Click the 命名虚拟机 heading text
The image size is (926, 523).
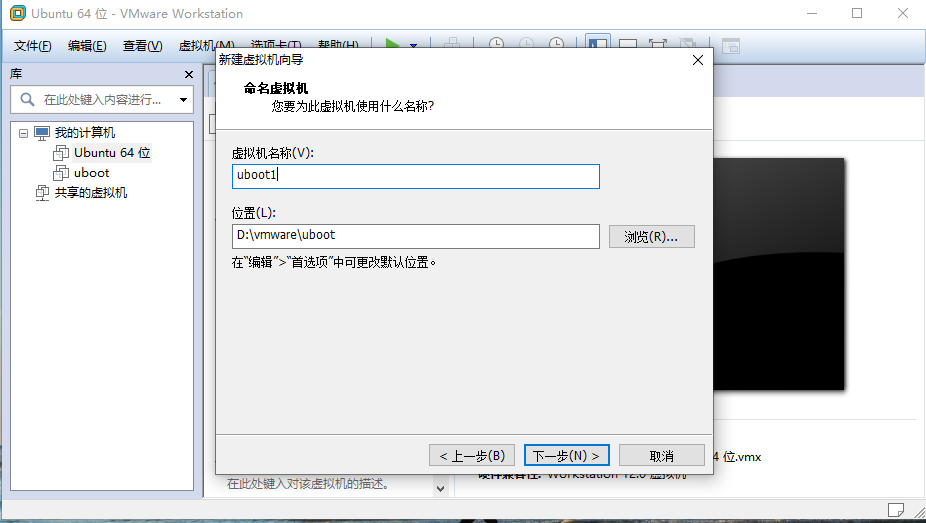click(x=276, y=89)
